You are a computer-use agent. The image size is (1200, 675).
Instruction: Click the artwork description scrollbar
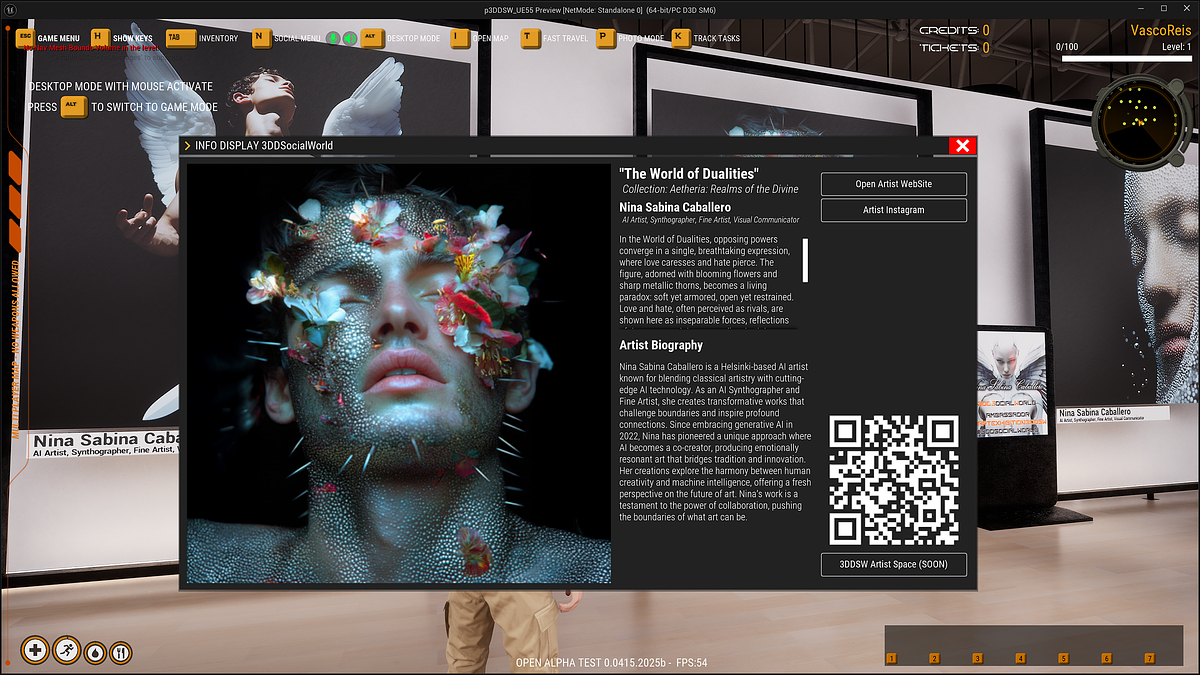point(805,260)
